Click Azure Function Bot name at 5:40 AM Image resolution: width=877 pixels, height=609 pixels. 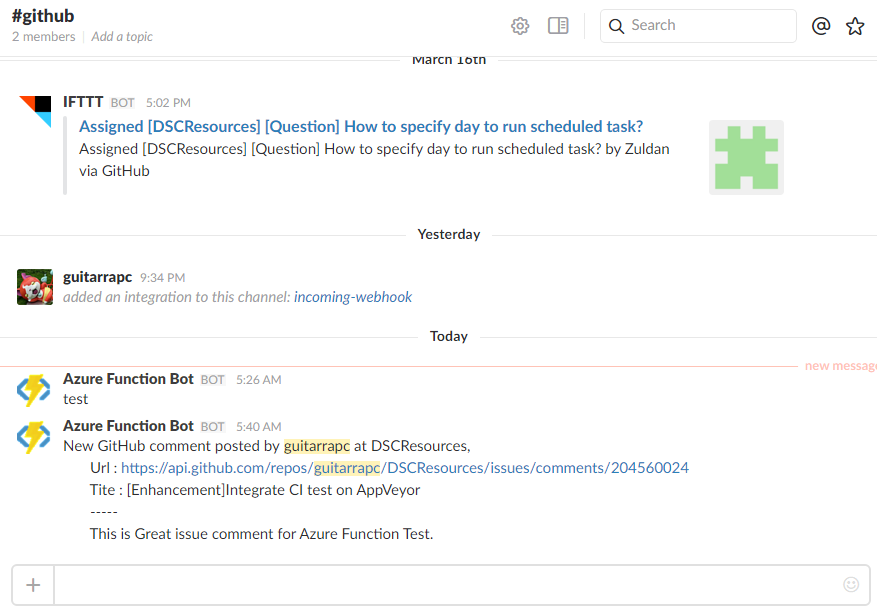click(128, 426)
